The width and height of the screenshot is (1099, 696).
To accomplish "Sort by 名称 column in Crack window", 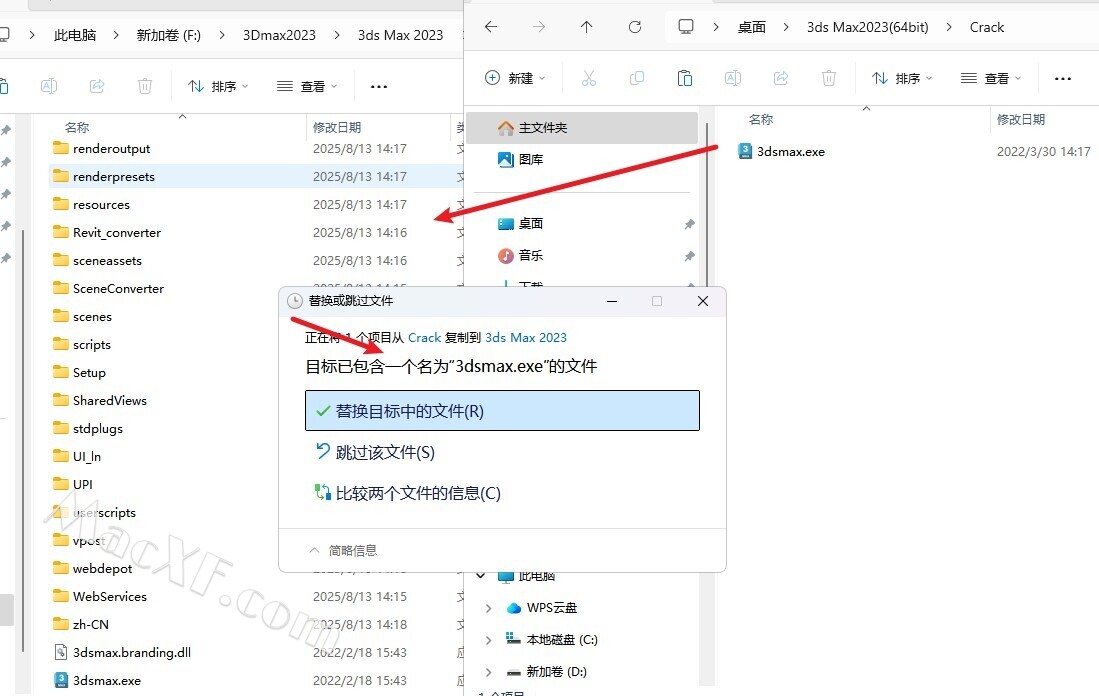I will coord(761,119).
